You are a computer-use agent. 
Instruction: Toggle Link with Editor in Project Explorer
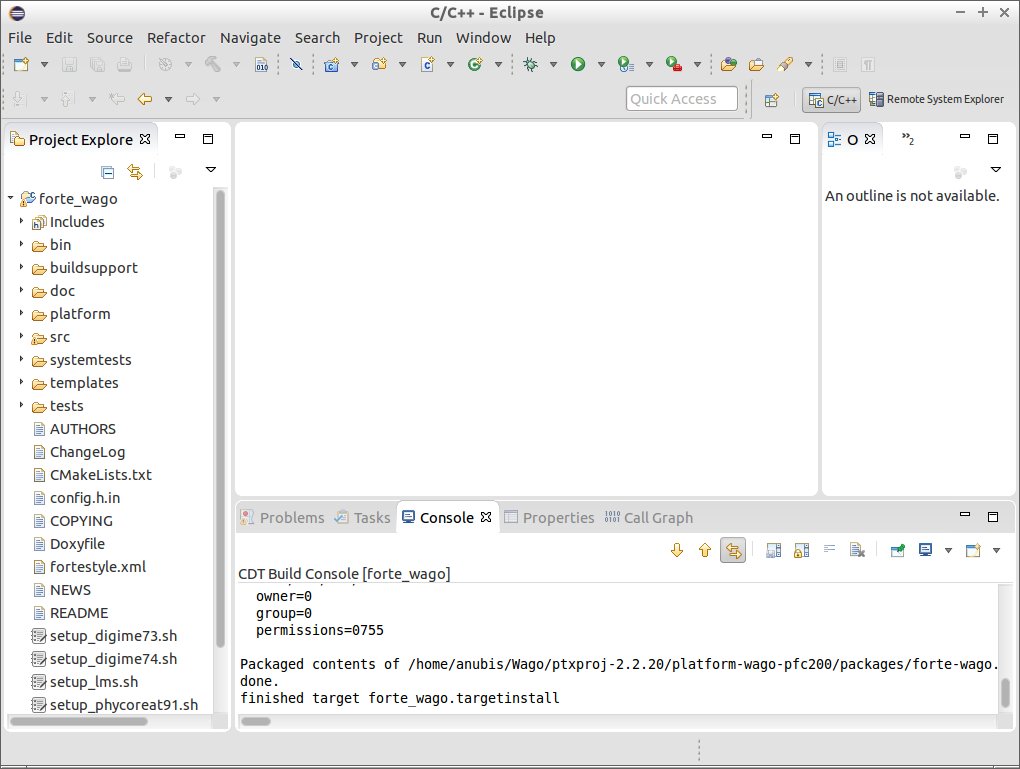tap(135, 172)
